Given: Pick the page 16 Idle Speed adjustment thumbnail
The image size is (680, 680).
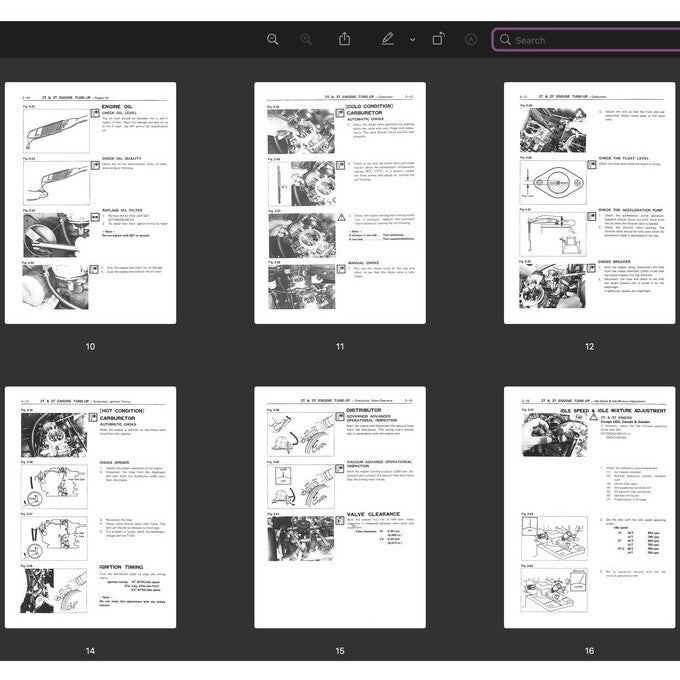Looking at the screenshot, I should (x=590, y=507).
